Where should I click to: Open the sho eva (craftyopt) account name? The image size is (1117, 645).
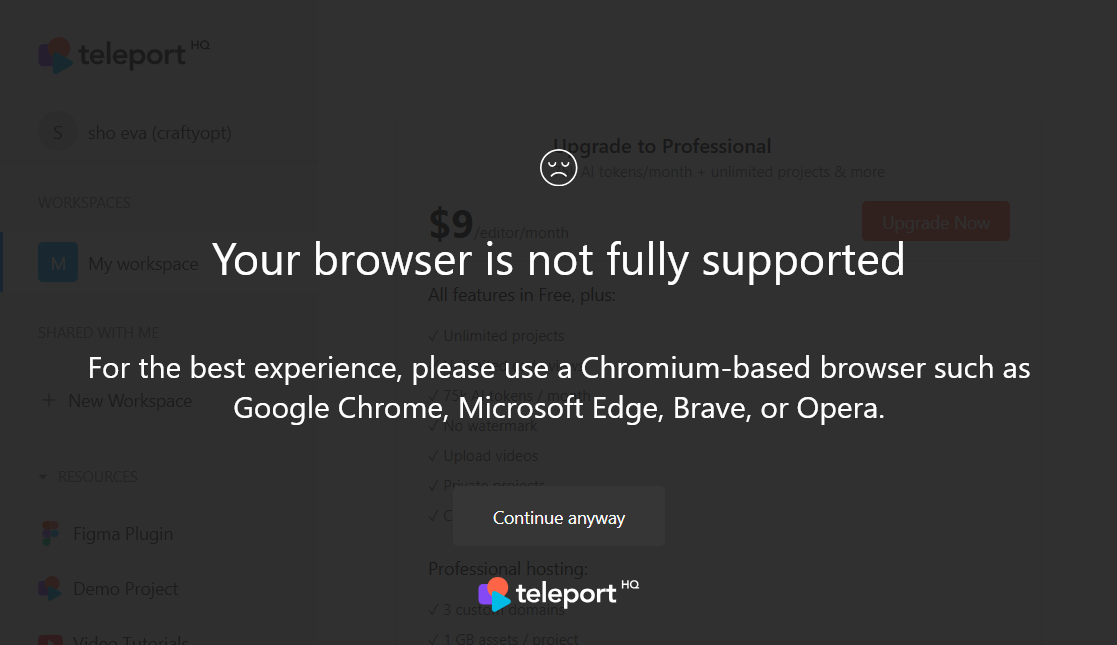pyautogui.click(x=160, y=133)
